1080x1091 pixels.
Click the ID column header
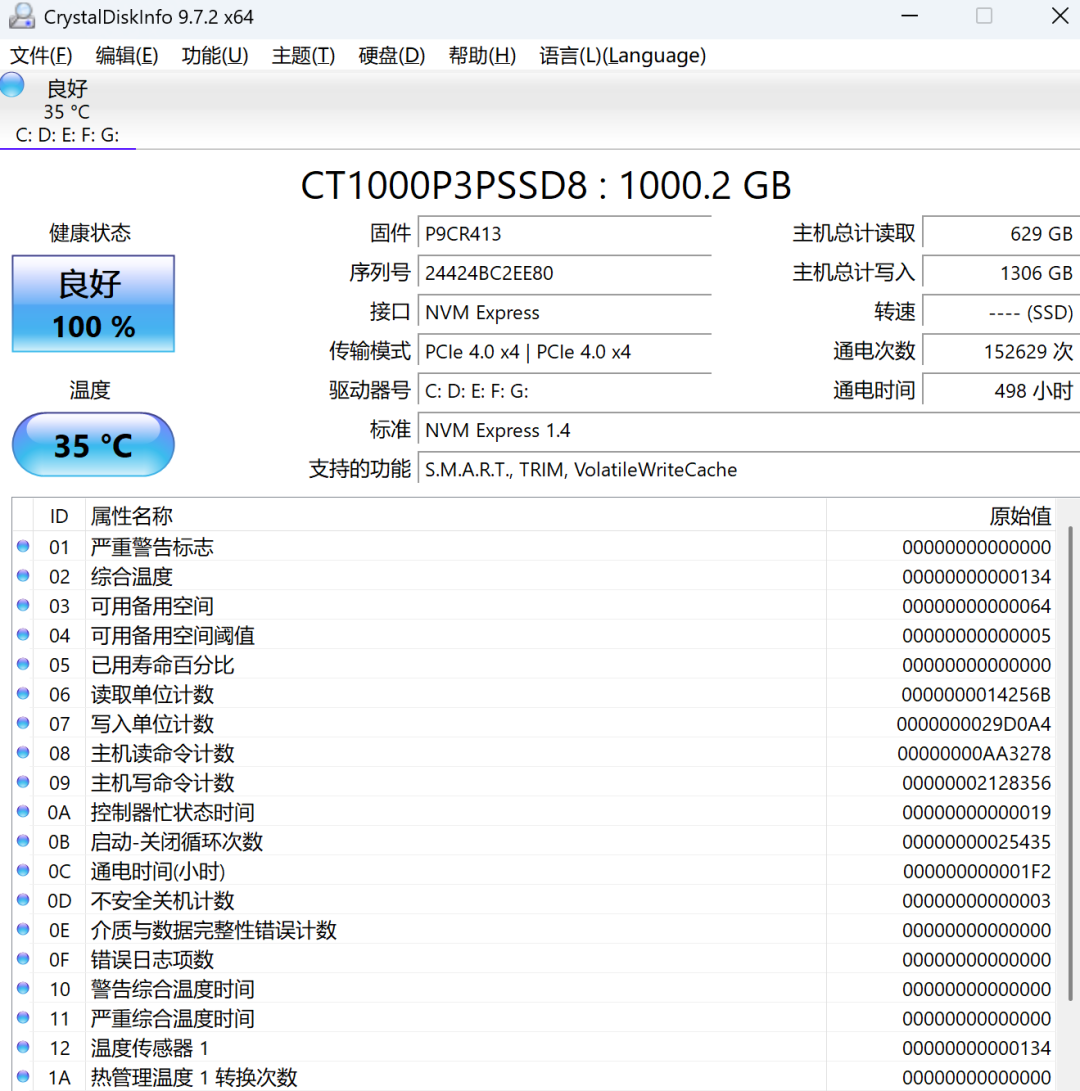tap(59, 516)
